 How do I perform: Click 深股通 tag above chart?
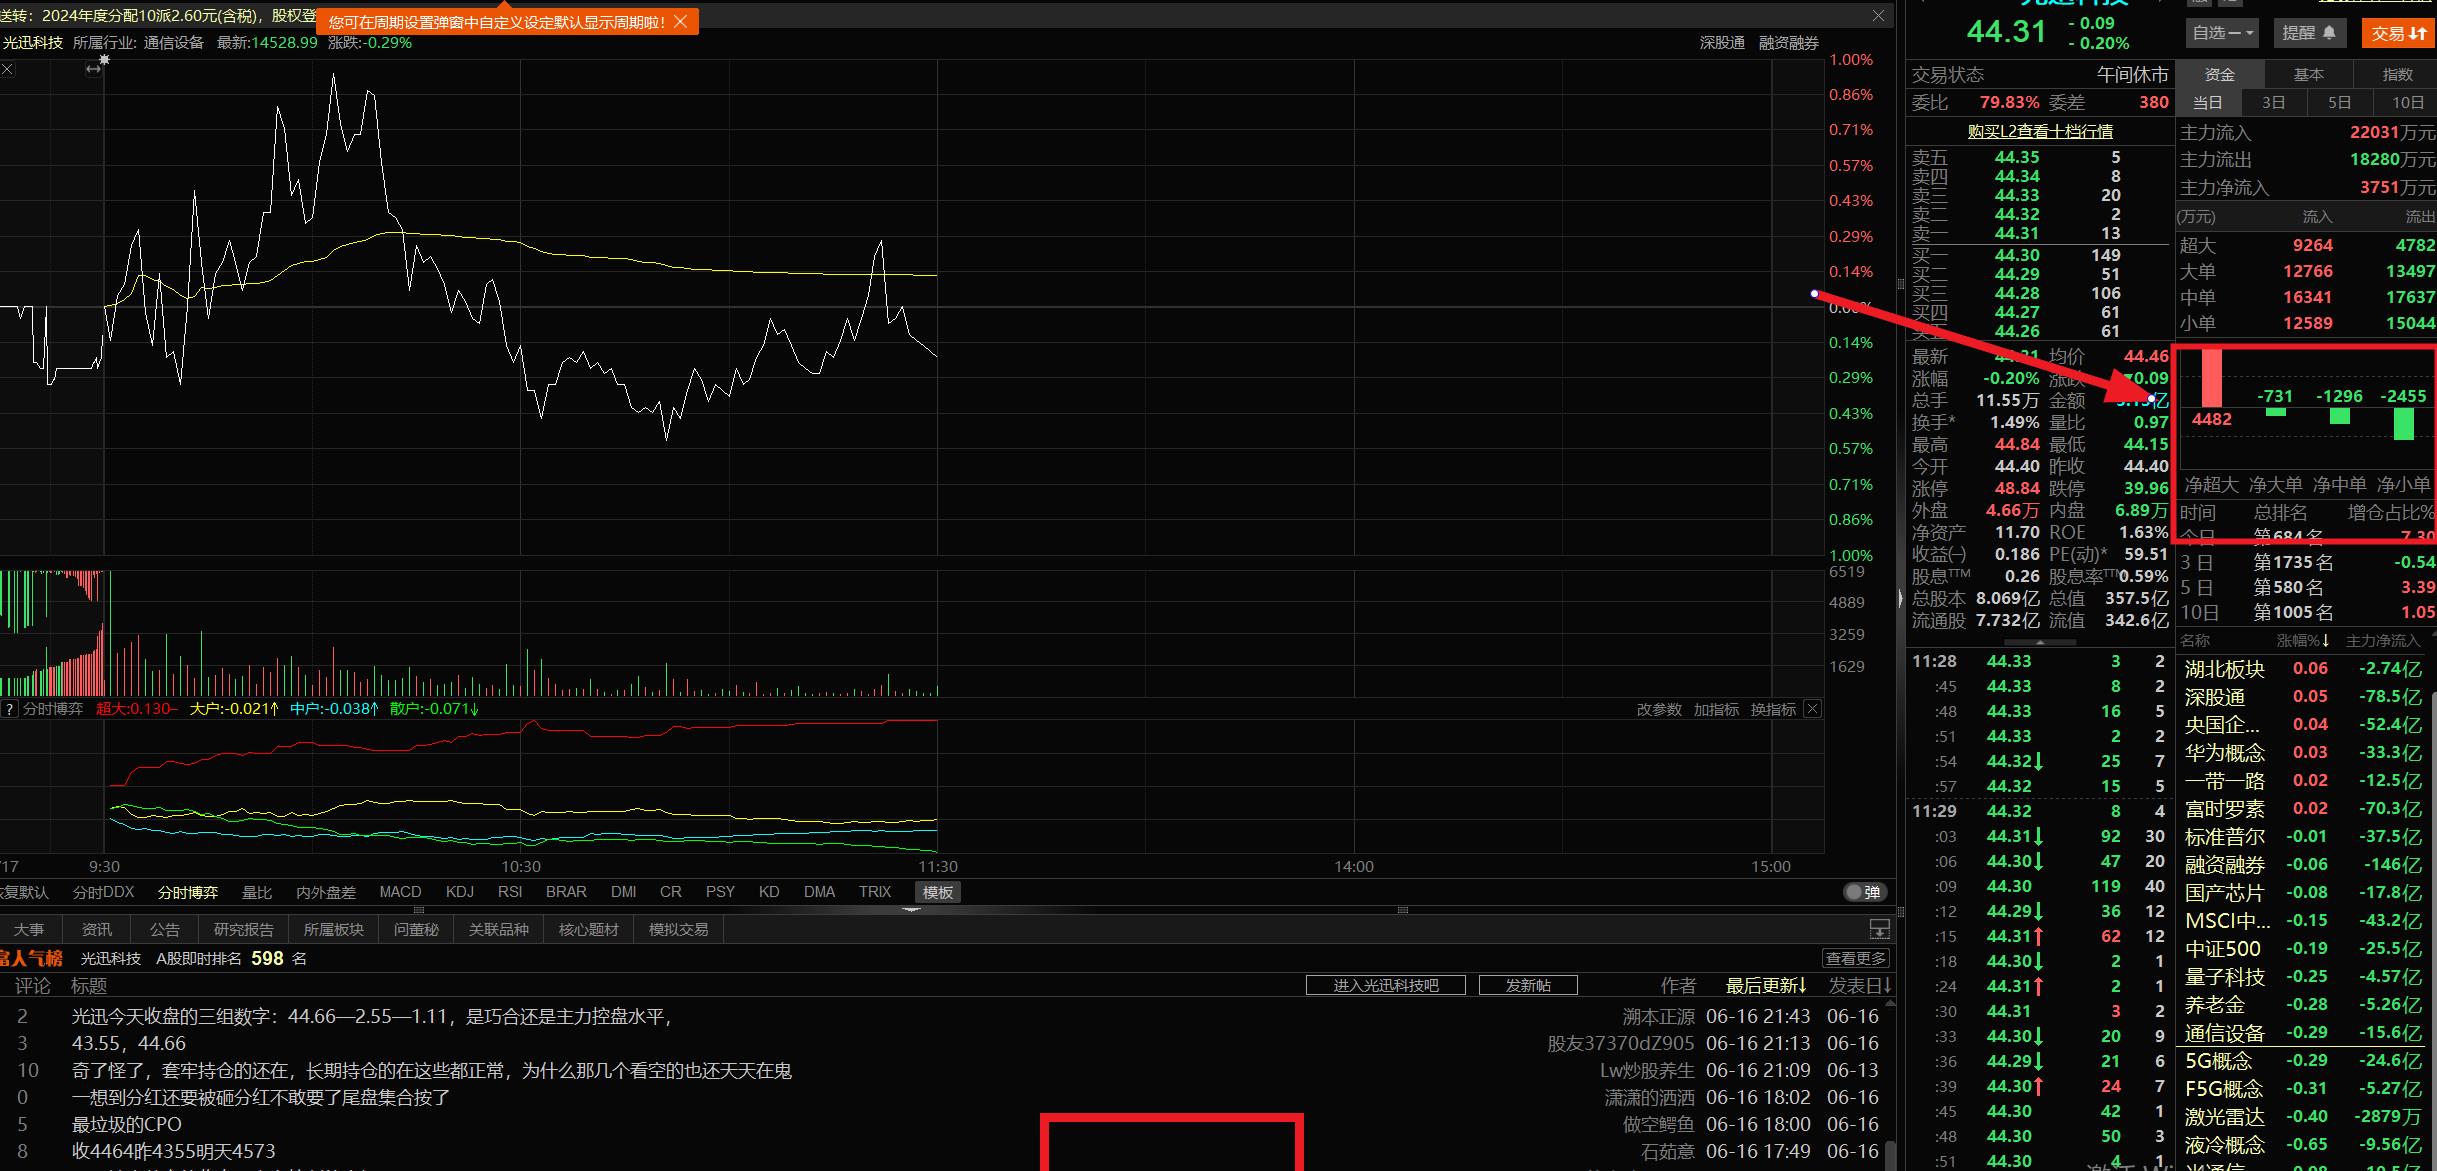1722,43
